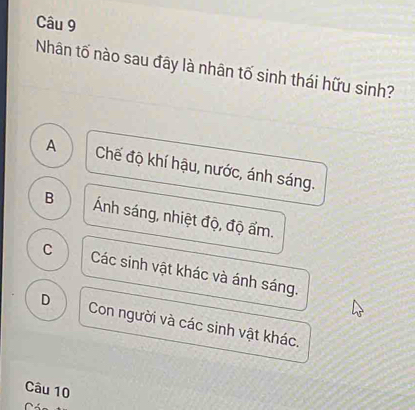Pick the letter D beside 'Con người' answer

click(45, 300)
